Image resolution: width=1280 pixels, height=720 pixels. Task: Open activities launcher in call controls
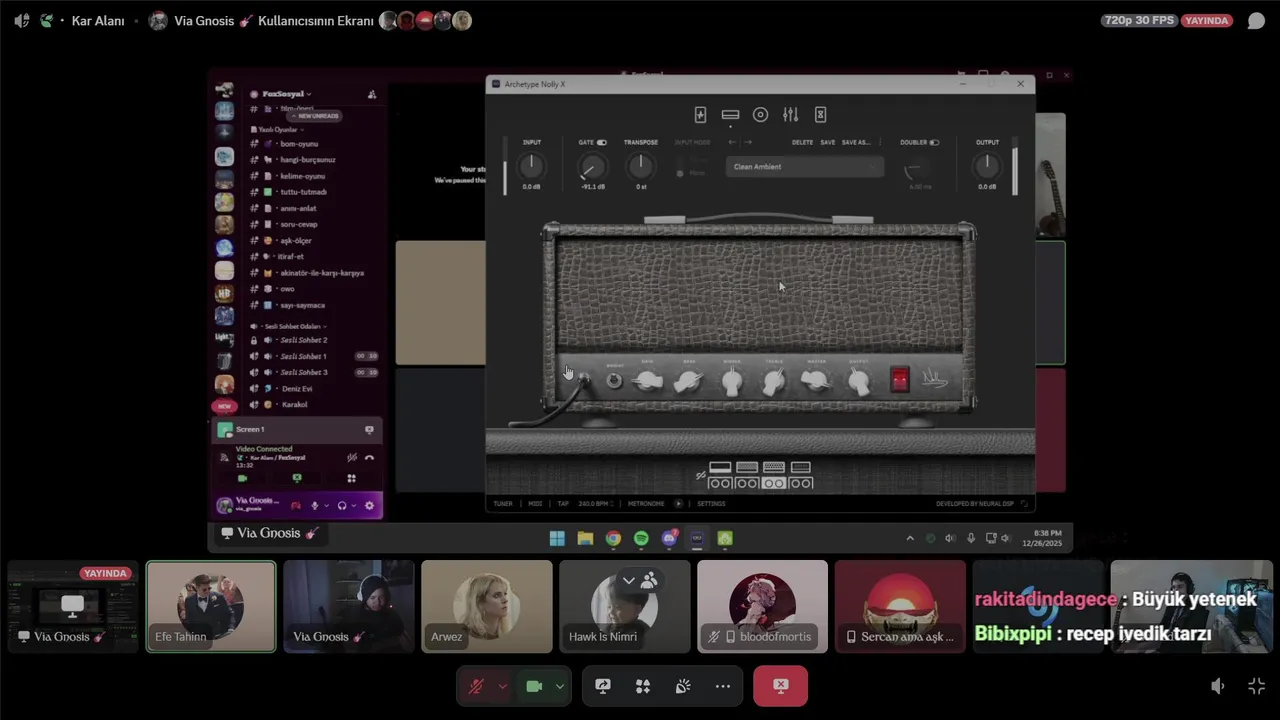click(643, 686)
